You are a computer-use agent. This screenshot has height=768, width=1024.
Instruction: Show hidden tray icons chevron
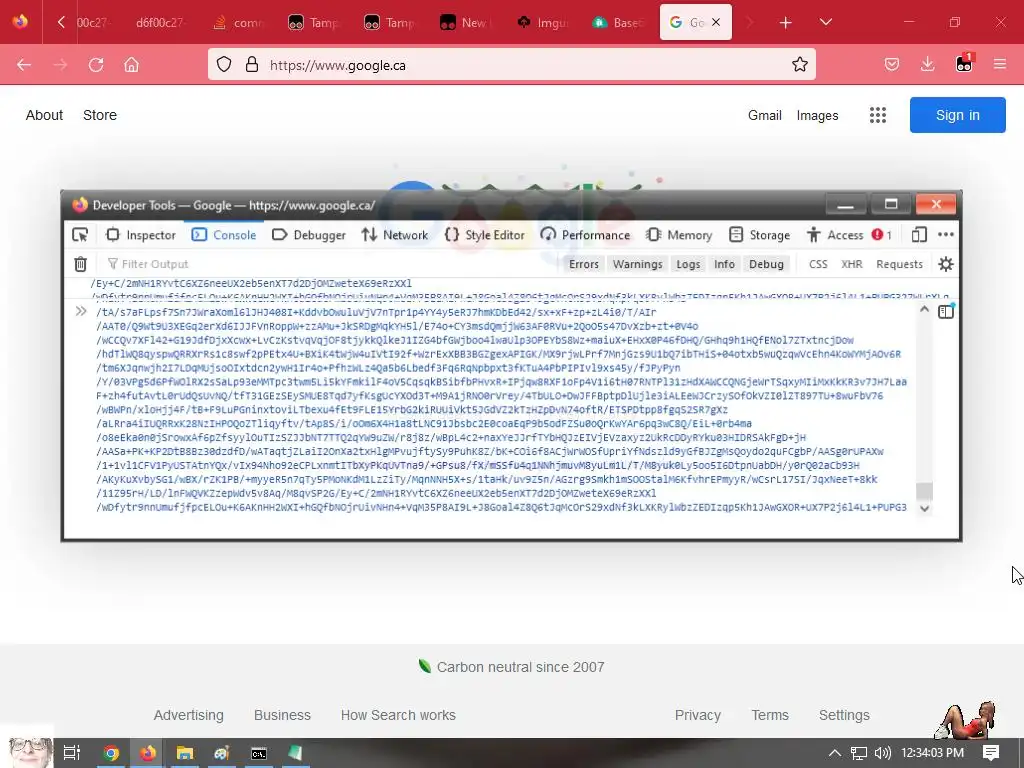tap(835, 753)
